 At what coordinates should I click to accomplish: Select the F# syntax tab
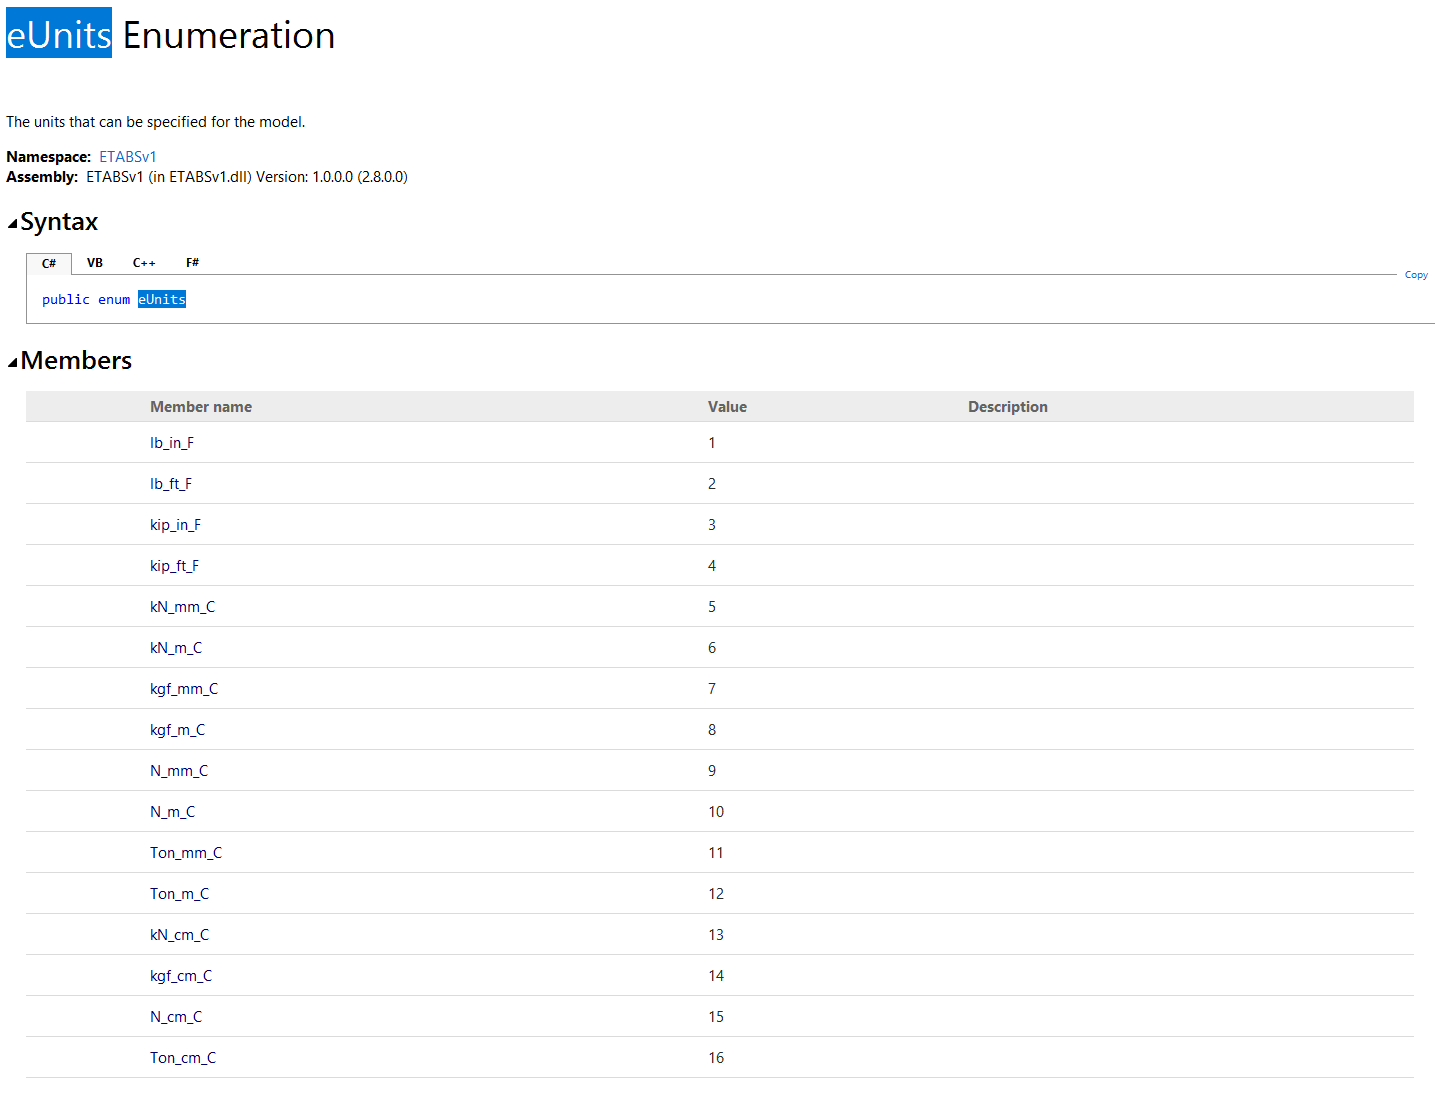pyautogui.click(x=192, y=263)
